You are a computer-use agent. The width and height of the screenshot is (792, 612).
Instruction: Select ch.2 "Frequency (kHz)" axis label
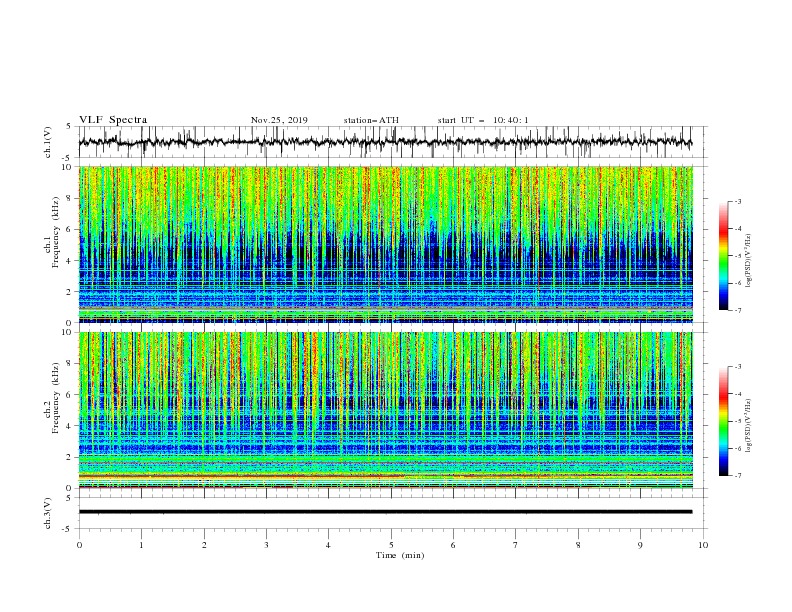tap(56, 398)
